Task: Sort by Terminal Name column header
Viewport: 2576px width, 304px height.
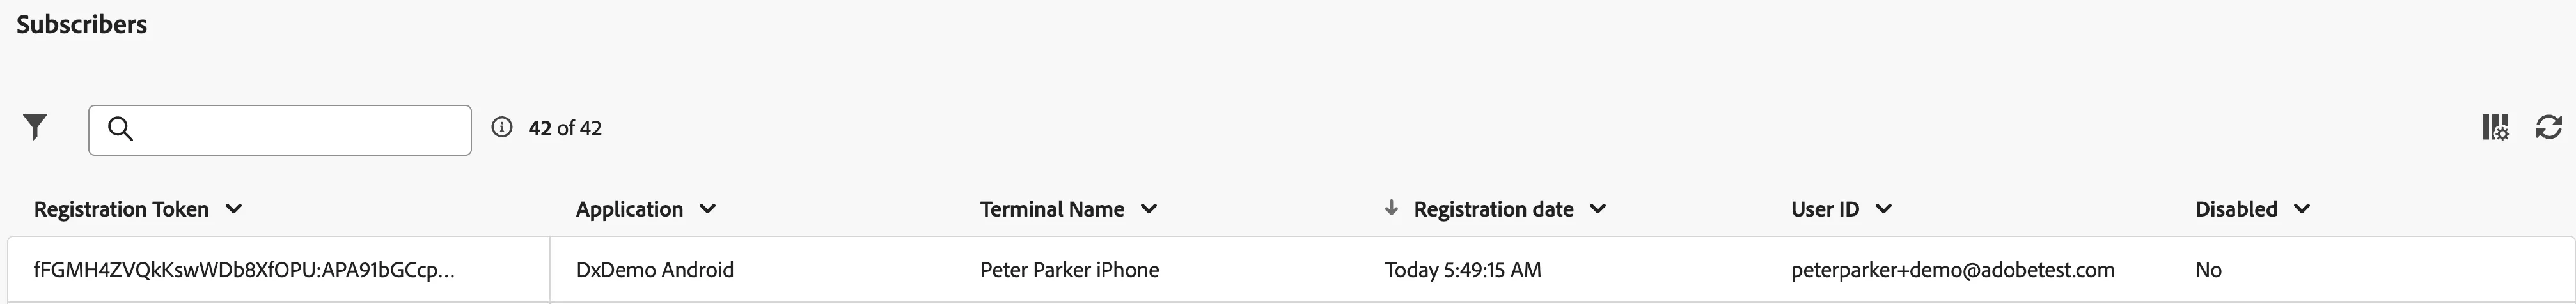Action: point(1052,209)
